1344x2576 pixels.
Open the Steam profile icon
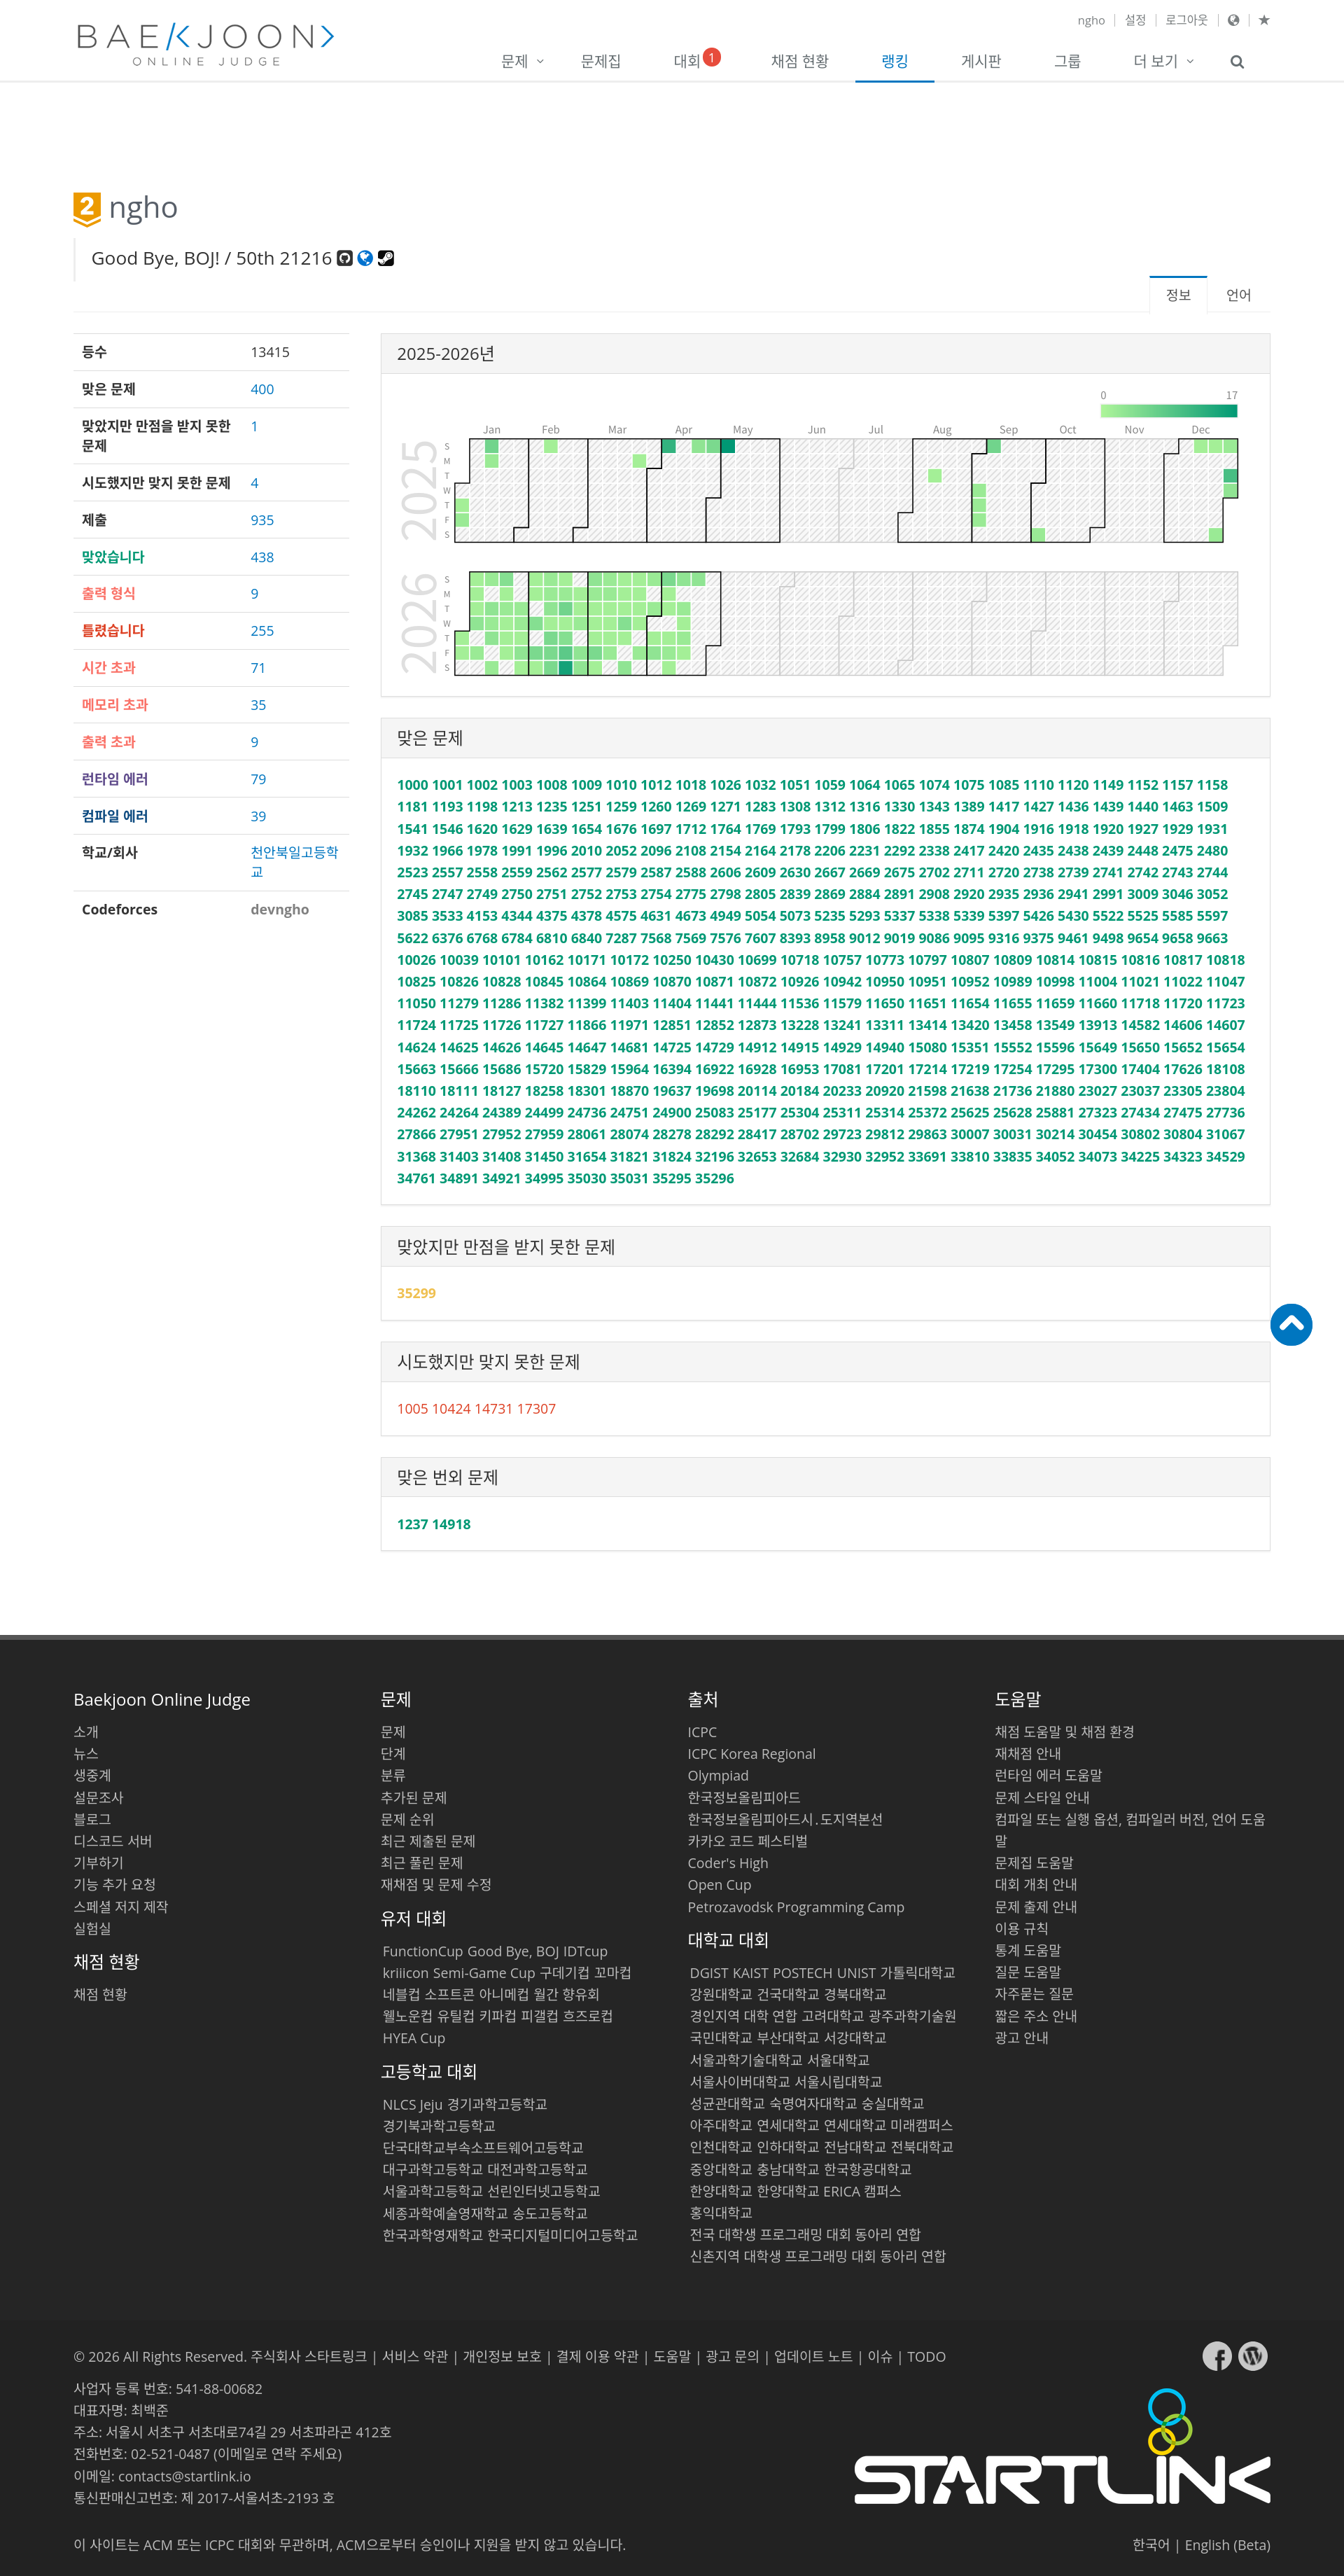[x=386, y=258]
